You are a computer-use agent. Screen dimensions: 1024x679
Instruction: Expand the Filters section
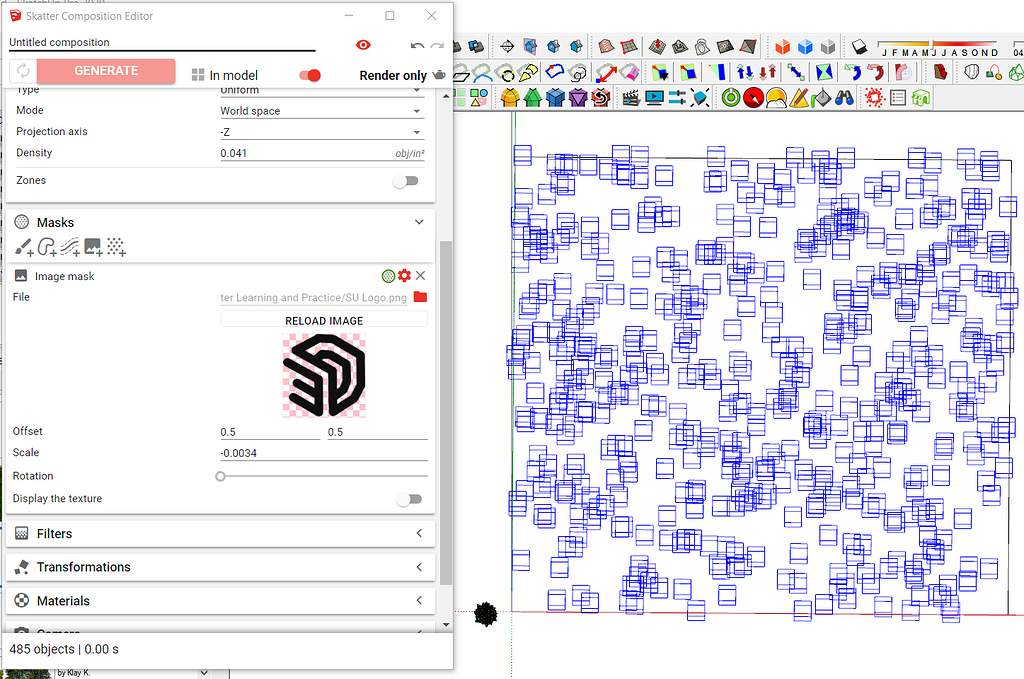click(220, 534)
